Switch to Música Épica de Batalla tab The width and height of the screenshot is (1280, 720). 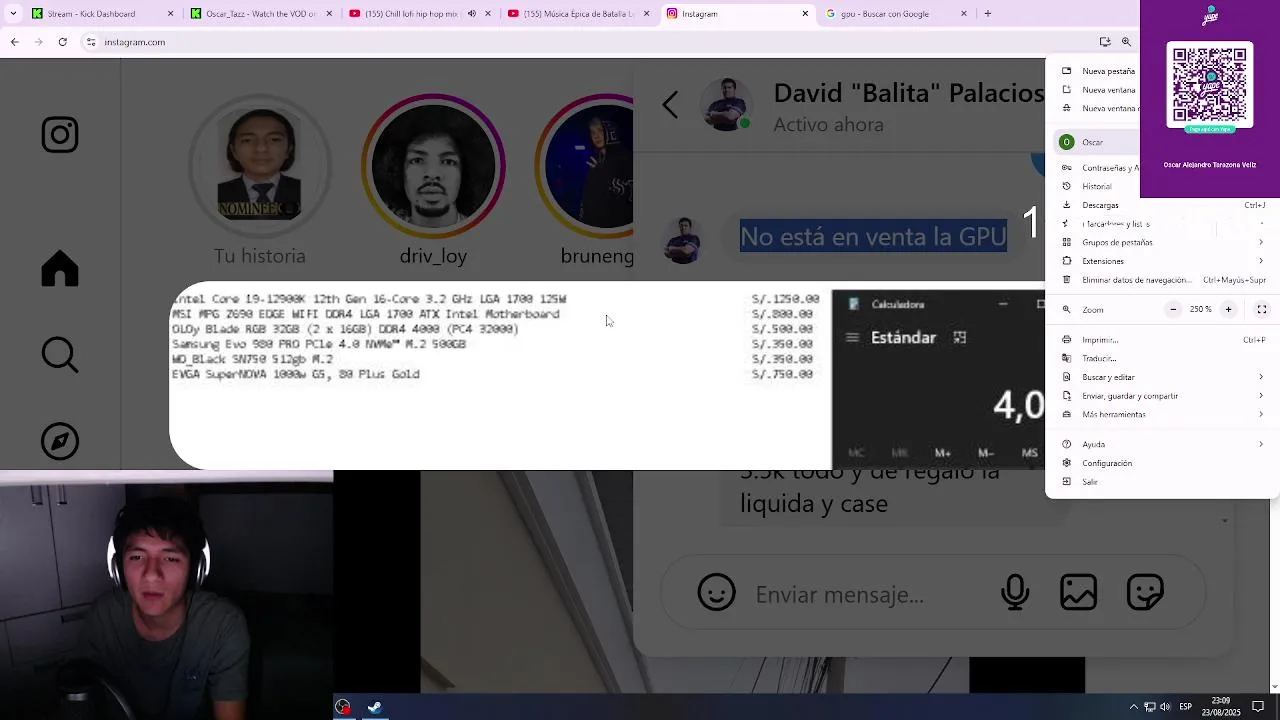[x=578, y=14]
